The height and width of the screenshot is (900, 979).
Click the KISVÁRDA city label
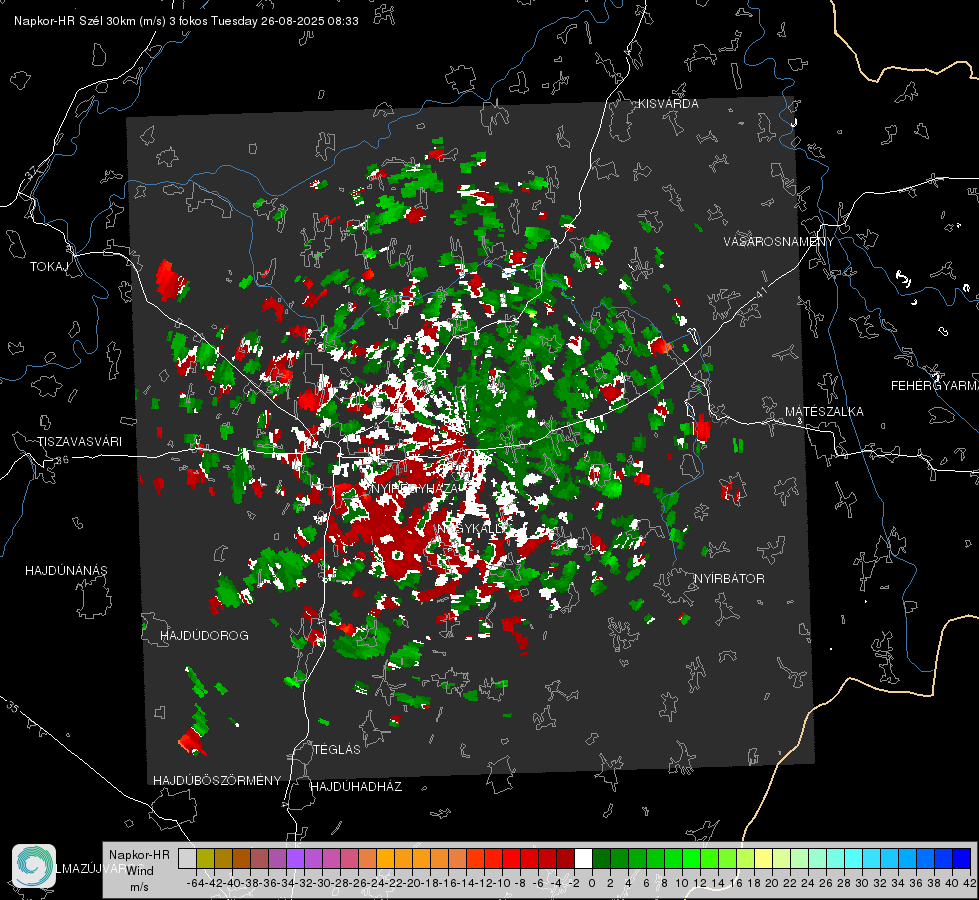(x=668, y=104)
